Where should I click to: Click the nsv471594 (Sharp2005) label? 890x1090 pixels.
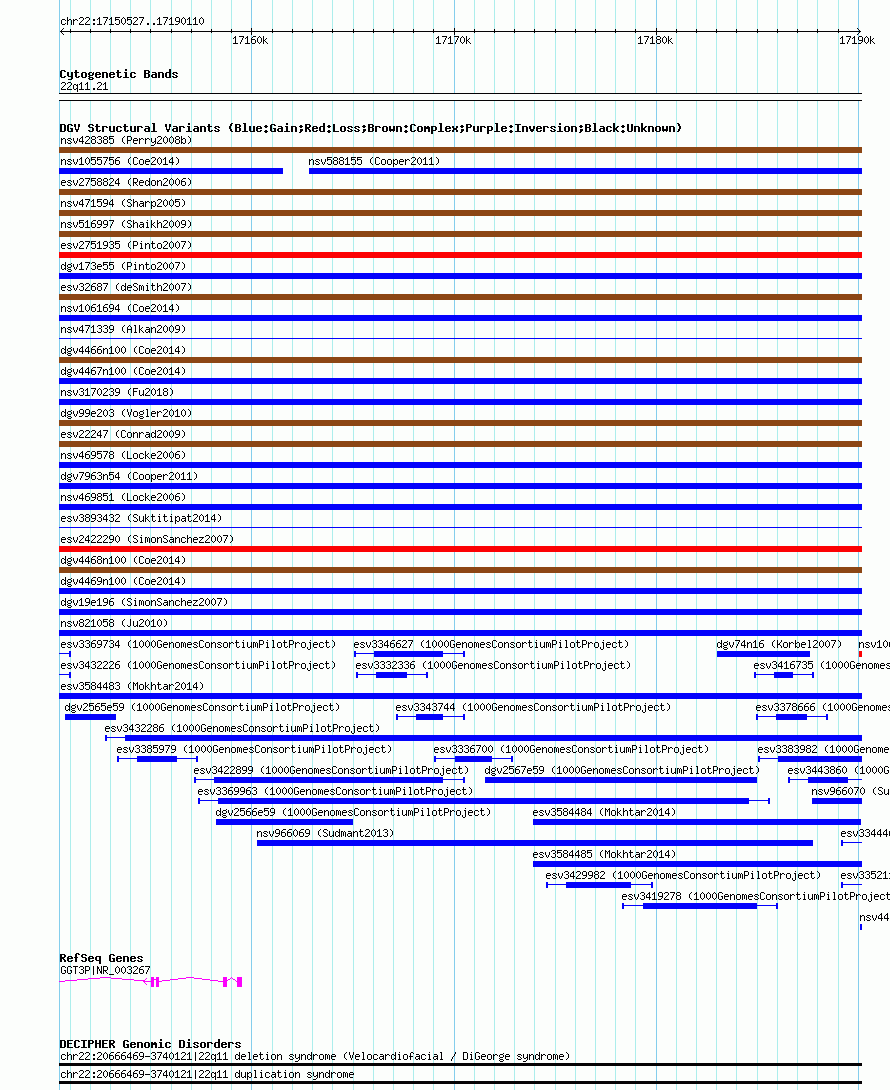point(123,203)
